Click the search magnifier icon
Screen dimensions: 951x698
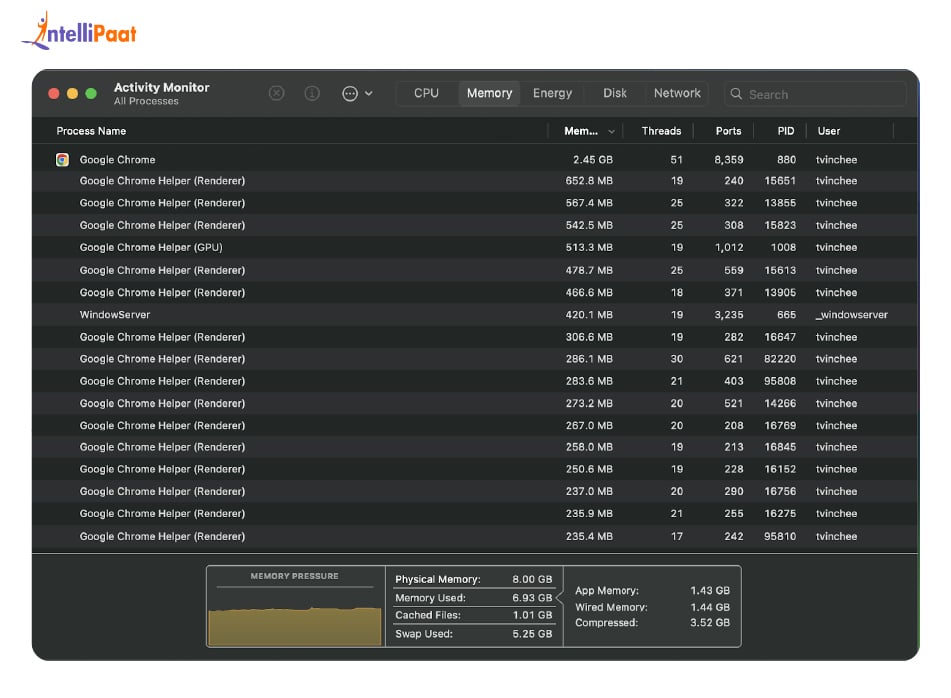tap(736, 94)
